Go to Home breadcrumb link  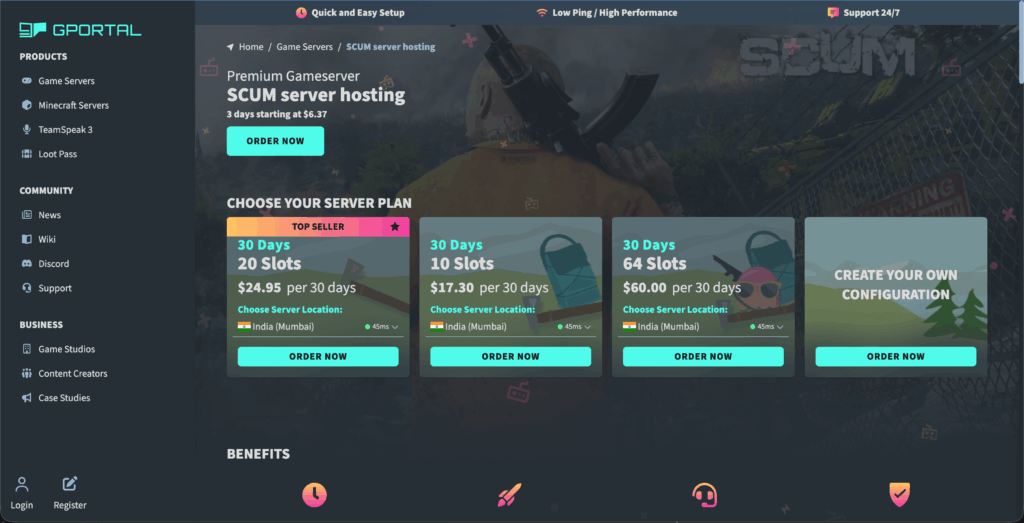(251, 47)
